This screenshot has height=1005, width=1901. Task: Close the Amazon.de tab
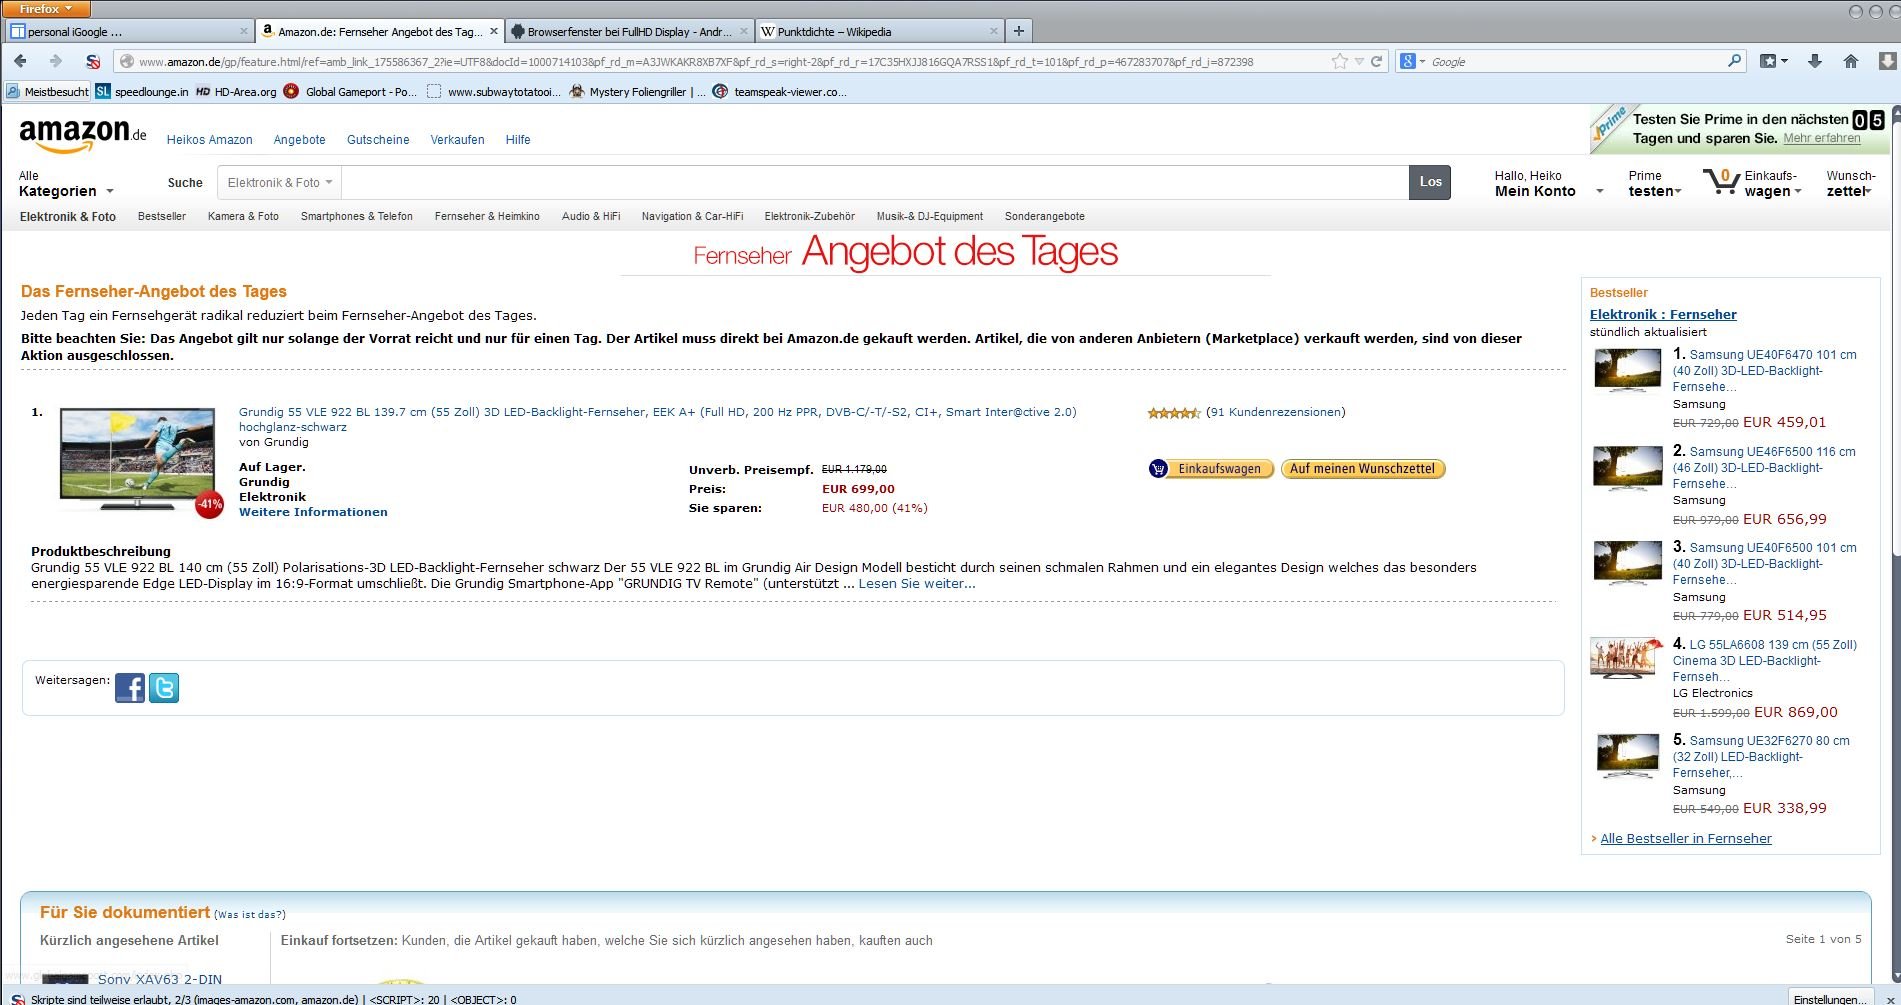494,31
